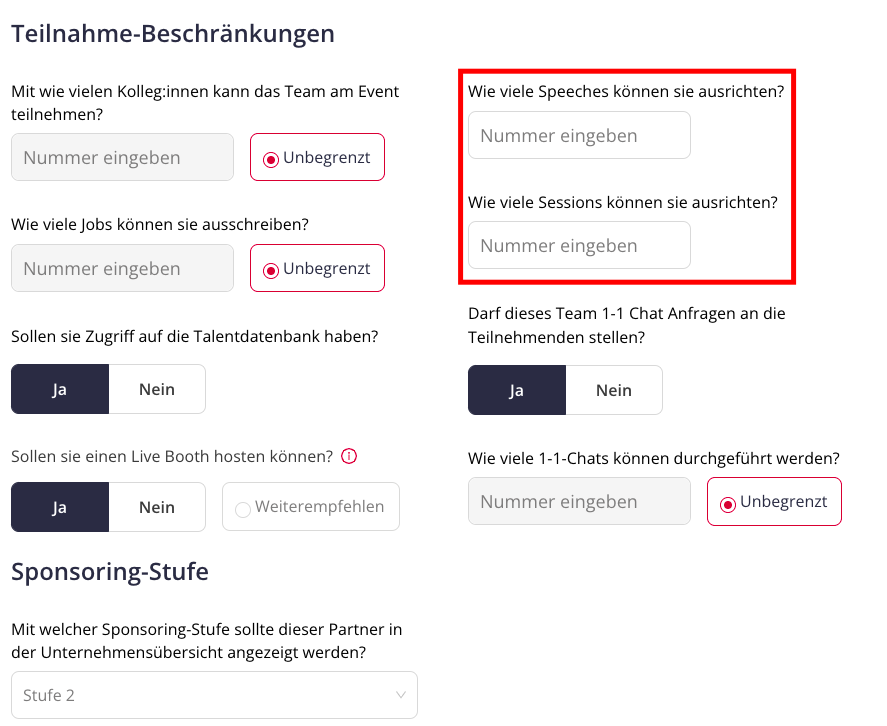The image size is (887, 726).
Task: Select Unbegrenzt for job postings
Action: point(317,268)
